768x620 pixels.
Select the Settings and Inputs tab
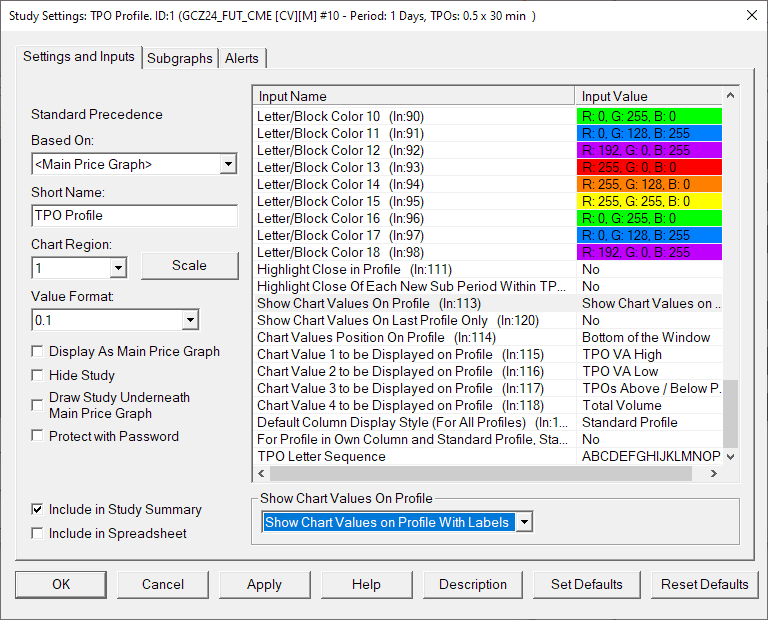click(x=79, y=57)
